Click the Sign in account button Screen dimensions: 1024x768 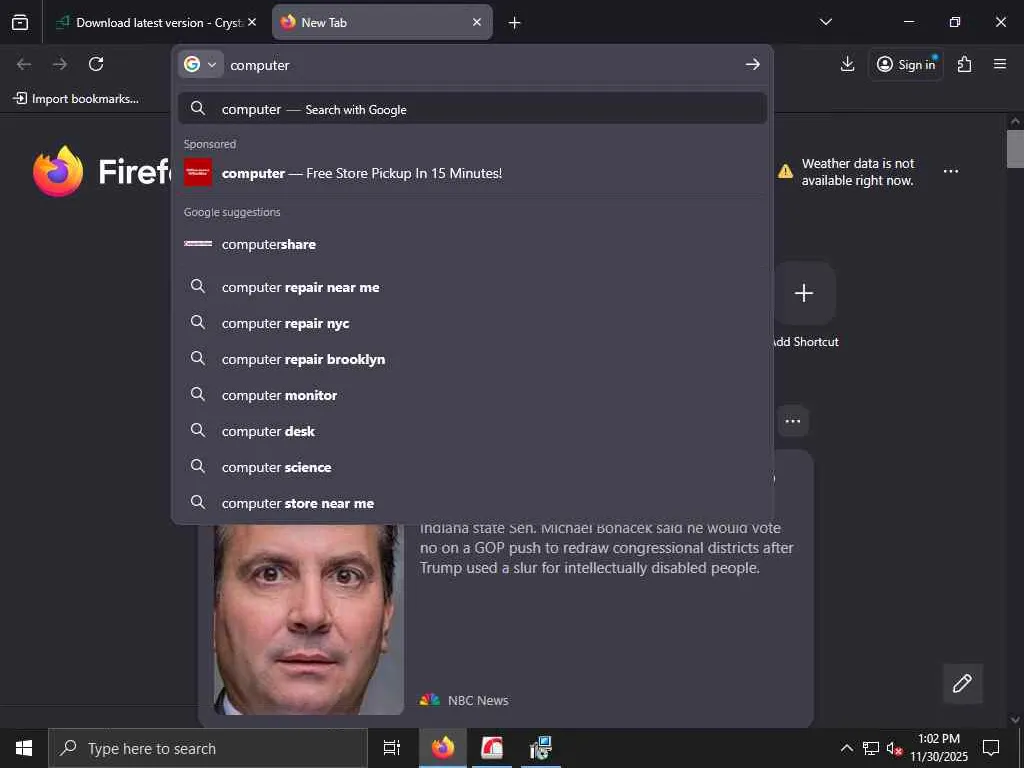click(906, 64)
